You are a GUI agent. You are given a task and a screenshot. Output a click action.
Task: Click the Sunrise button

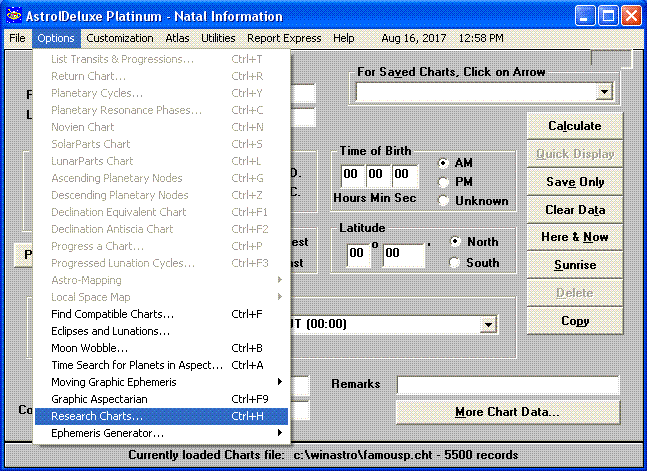[575, 265]
